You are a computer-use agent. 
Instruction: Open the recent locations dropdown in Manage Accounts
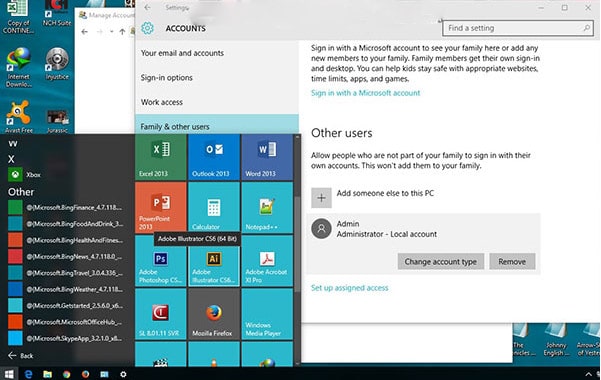[x=111, y=32]
